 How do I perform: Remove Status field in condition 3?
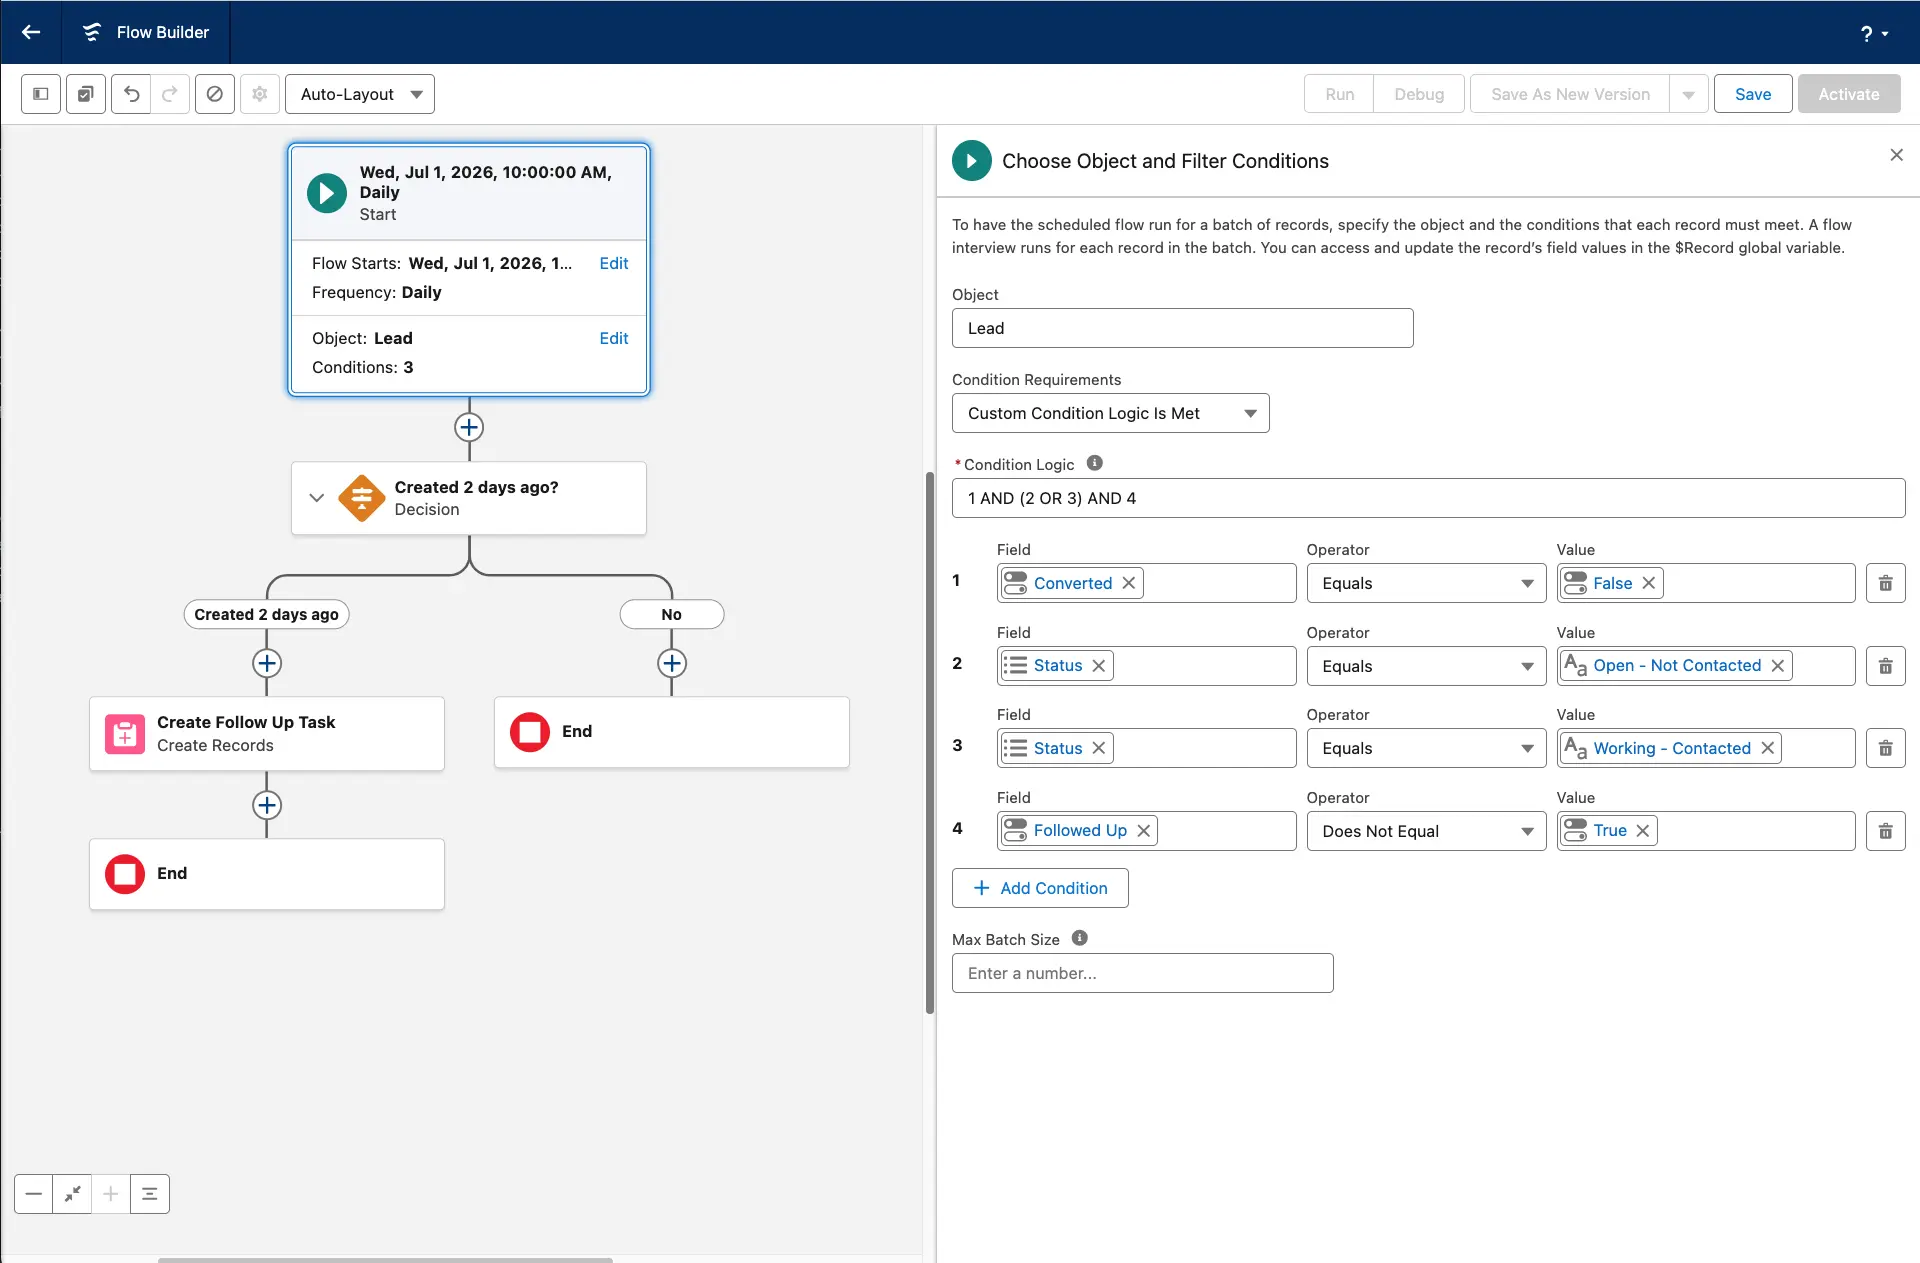[x=1099, y=748]
